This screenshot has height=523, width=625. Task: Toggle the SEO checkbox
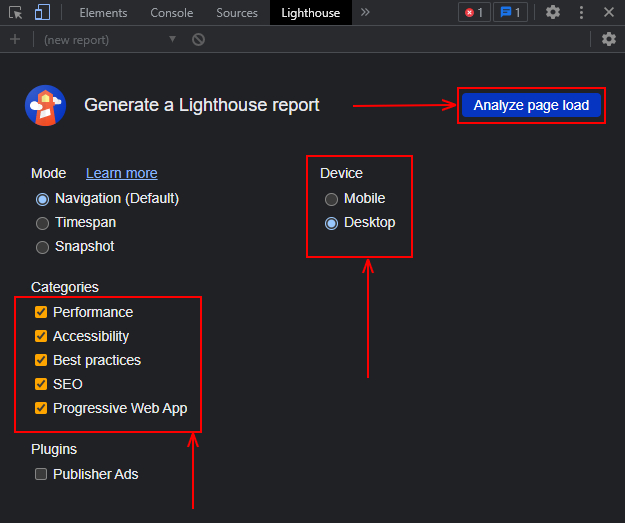coord(41,384)
